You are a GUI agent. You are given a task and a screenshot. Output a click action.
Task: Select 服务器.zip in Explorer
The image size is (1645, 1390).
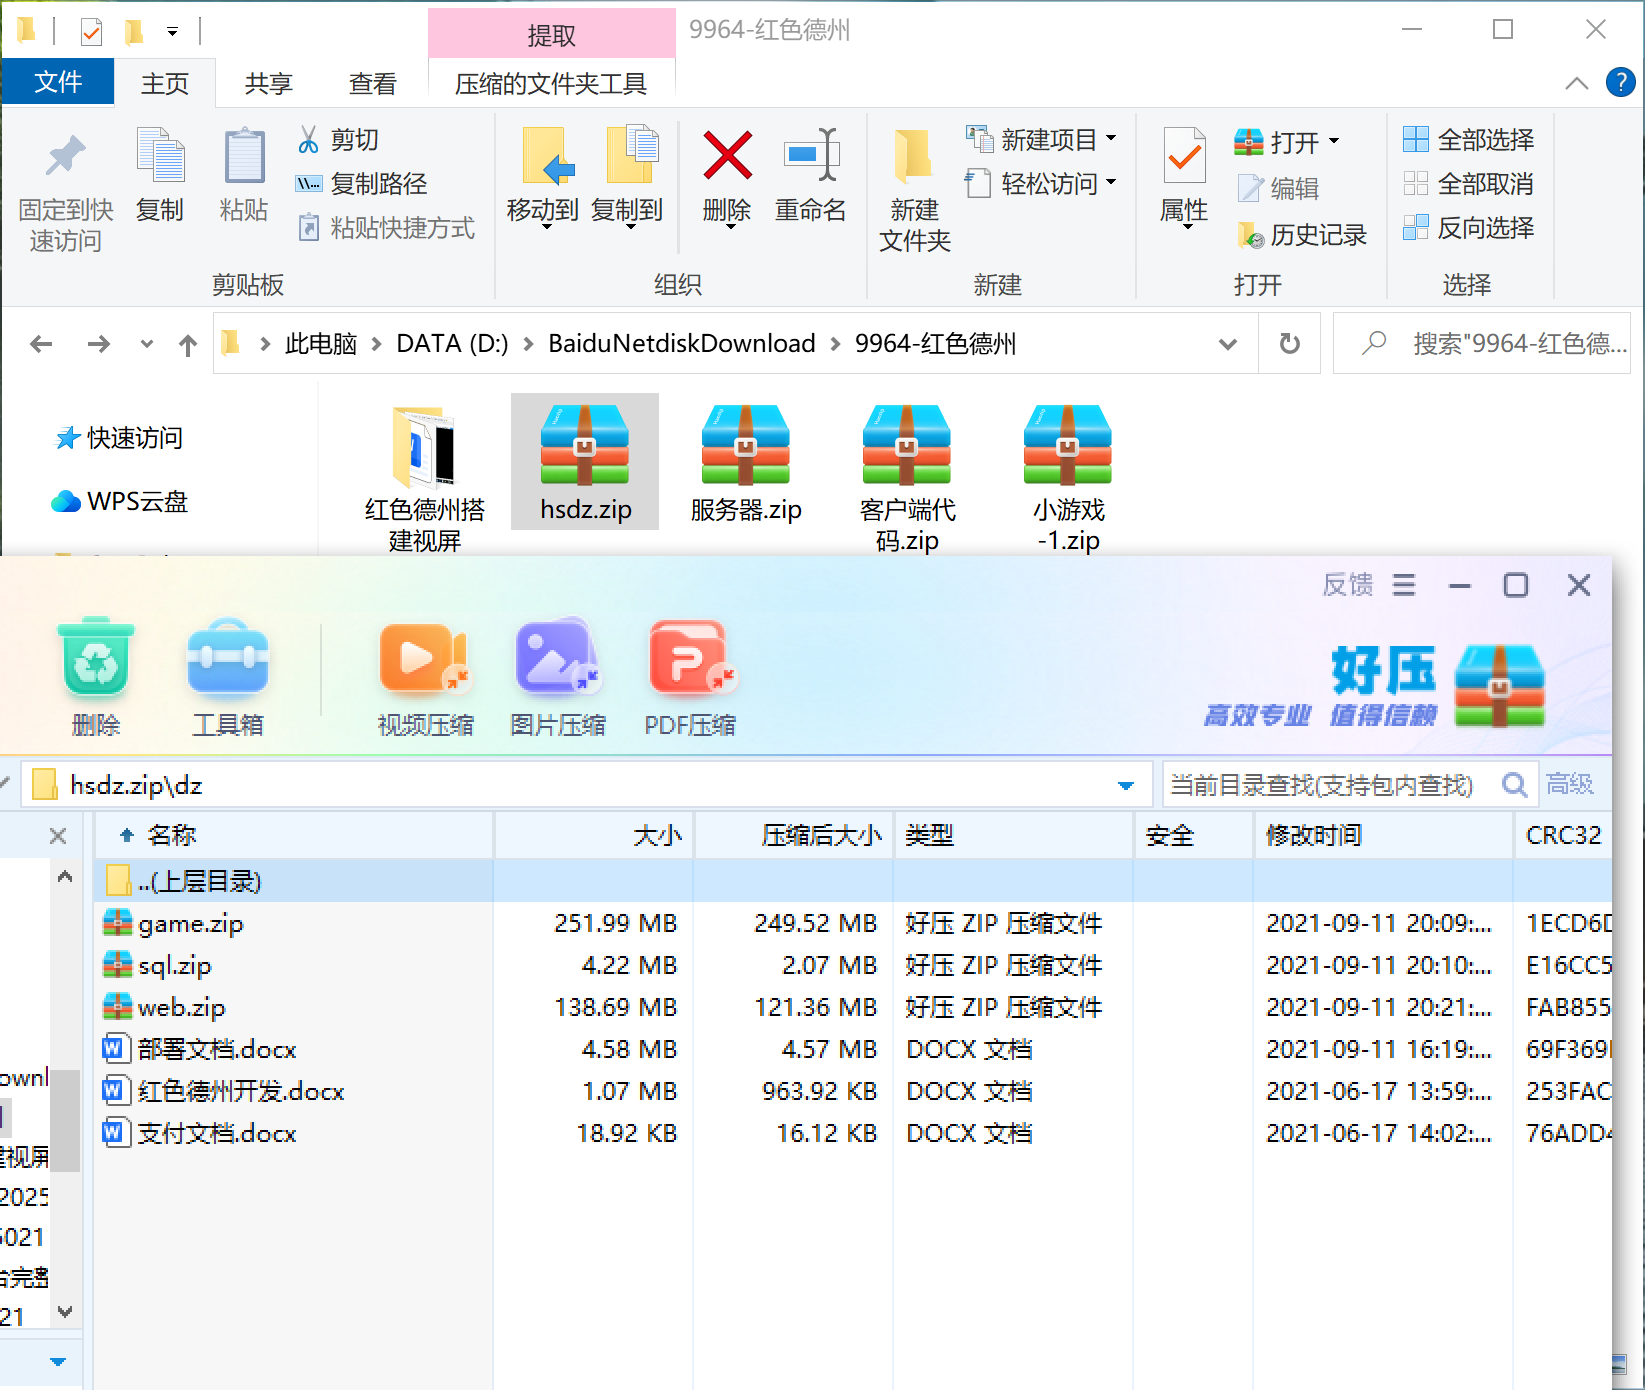[x=746, y=462]
